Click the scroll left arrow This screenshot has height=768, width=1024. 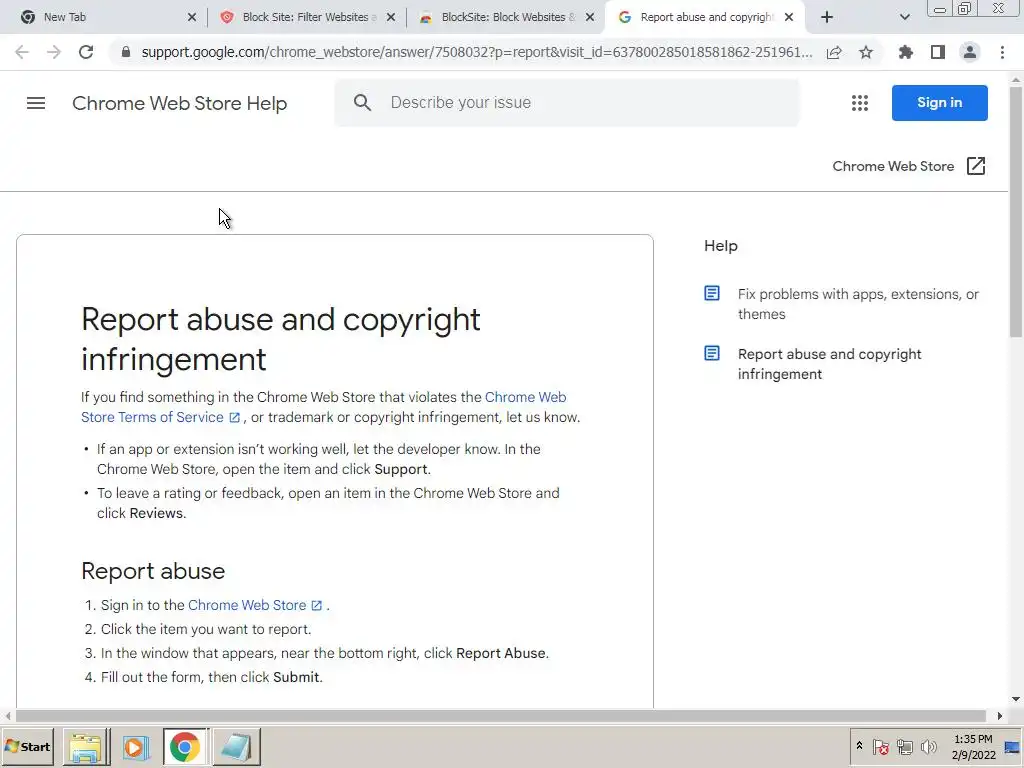click(x=8, y=716)
